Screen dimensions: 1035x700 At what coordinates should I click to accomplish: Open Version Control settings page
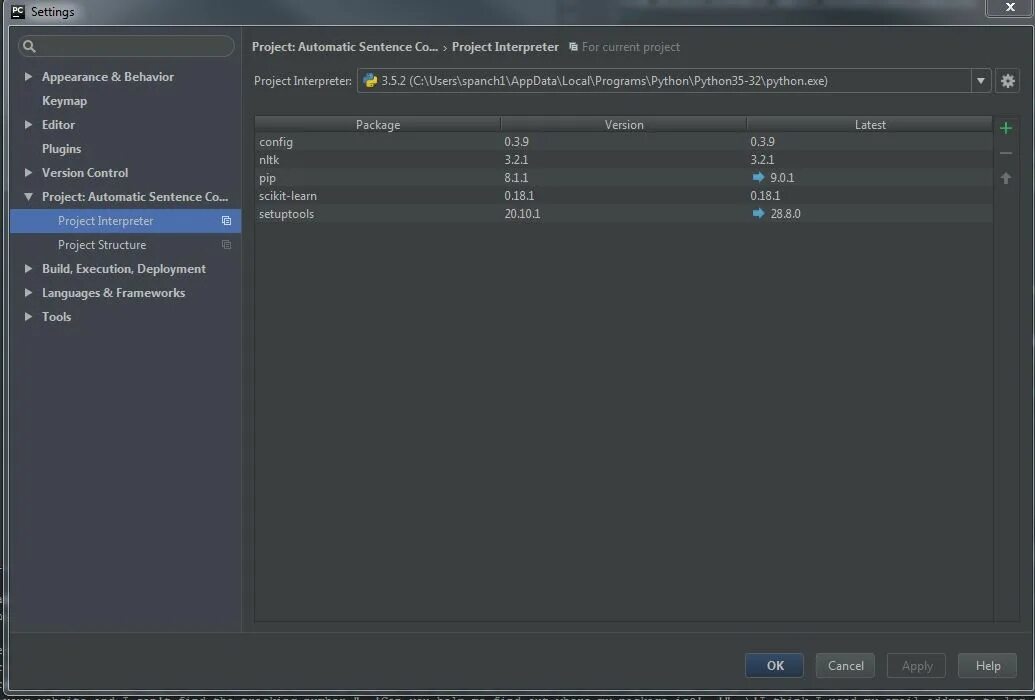click(x=84, y=172)
